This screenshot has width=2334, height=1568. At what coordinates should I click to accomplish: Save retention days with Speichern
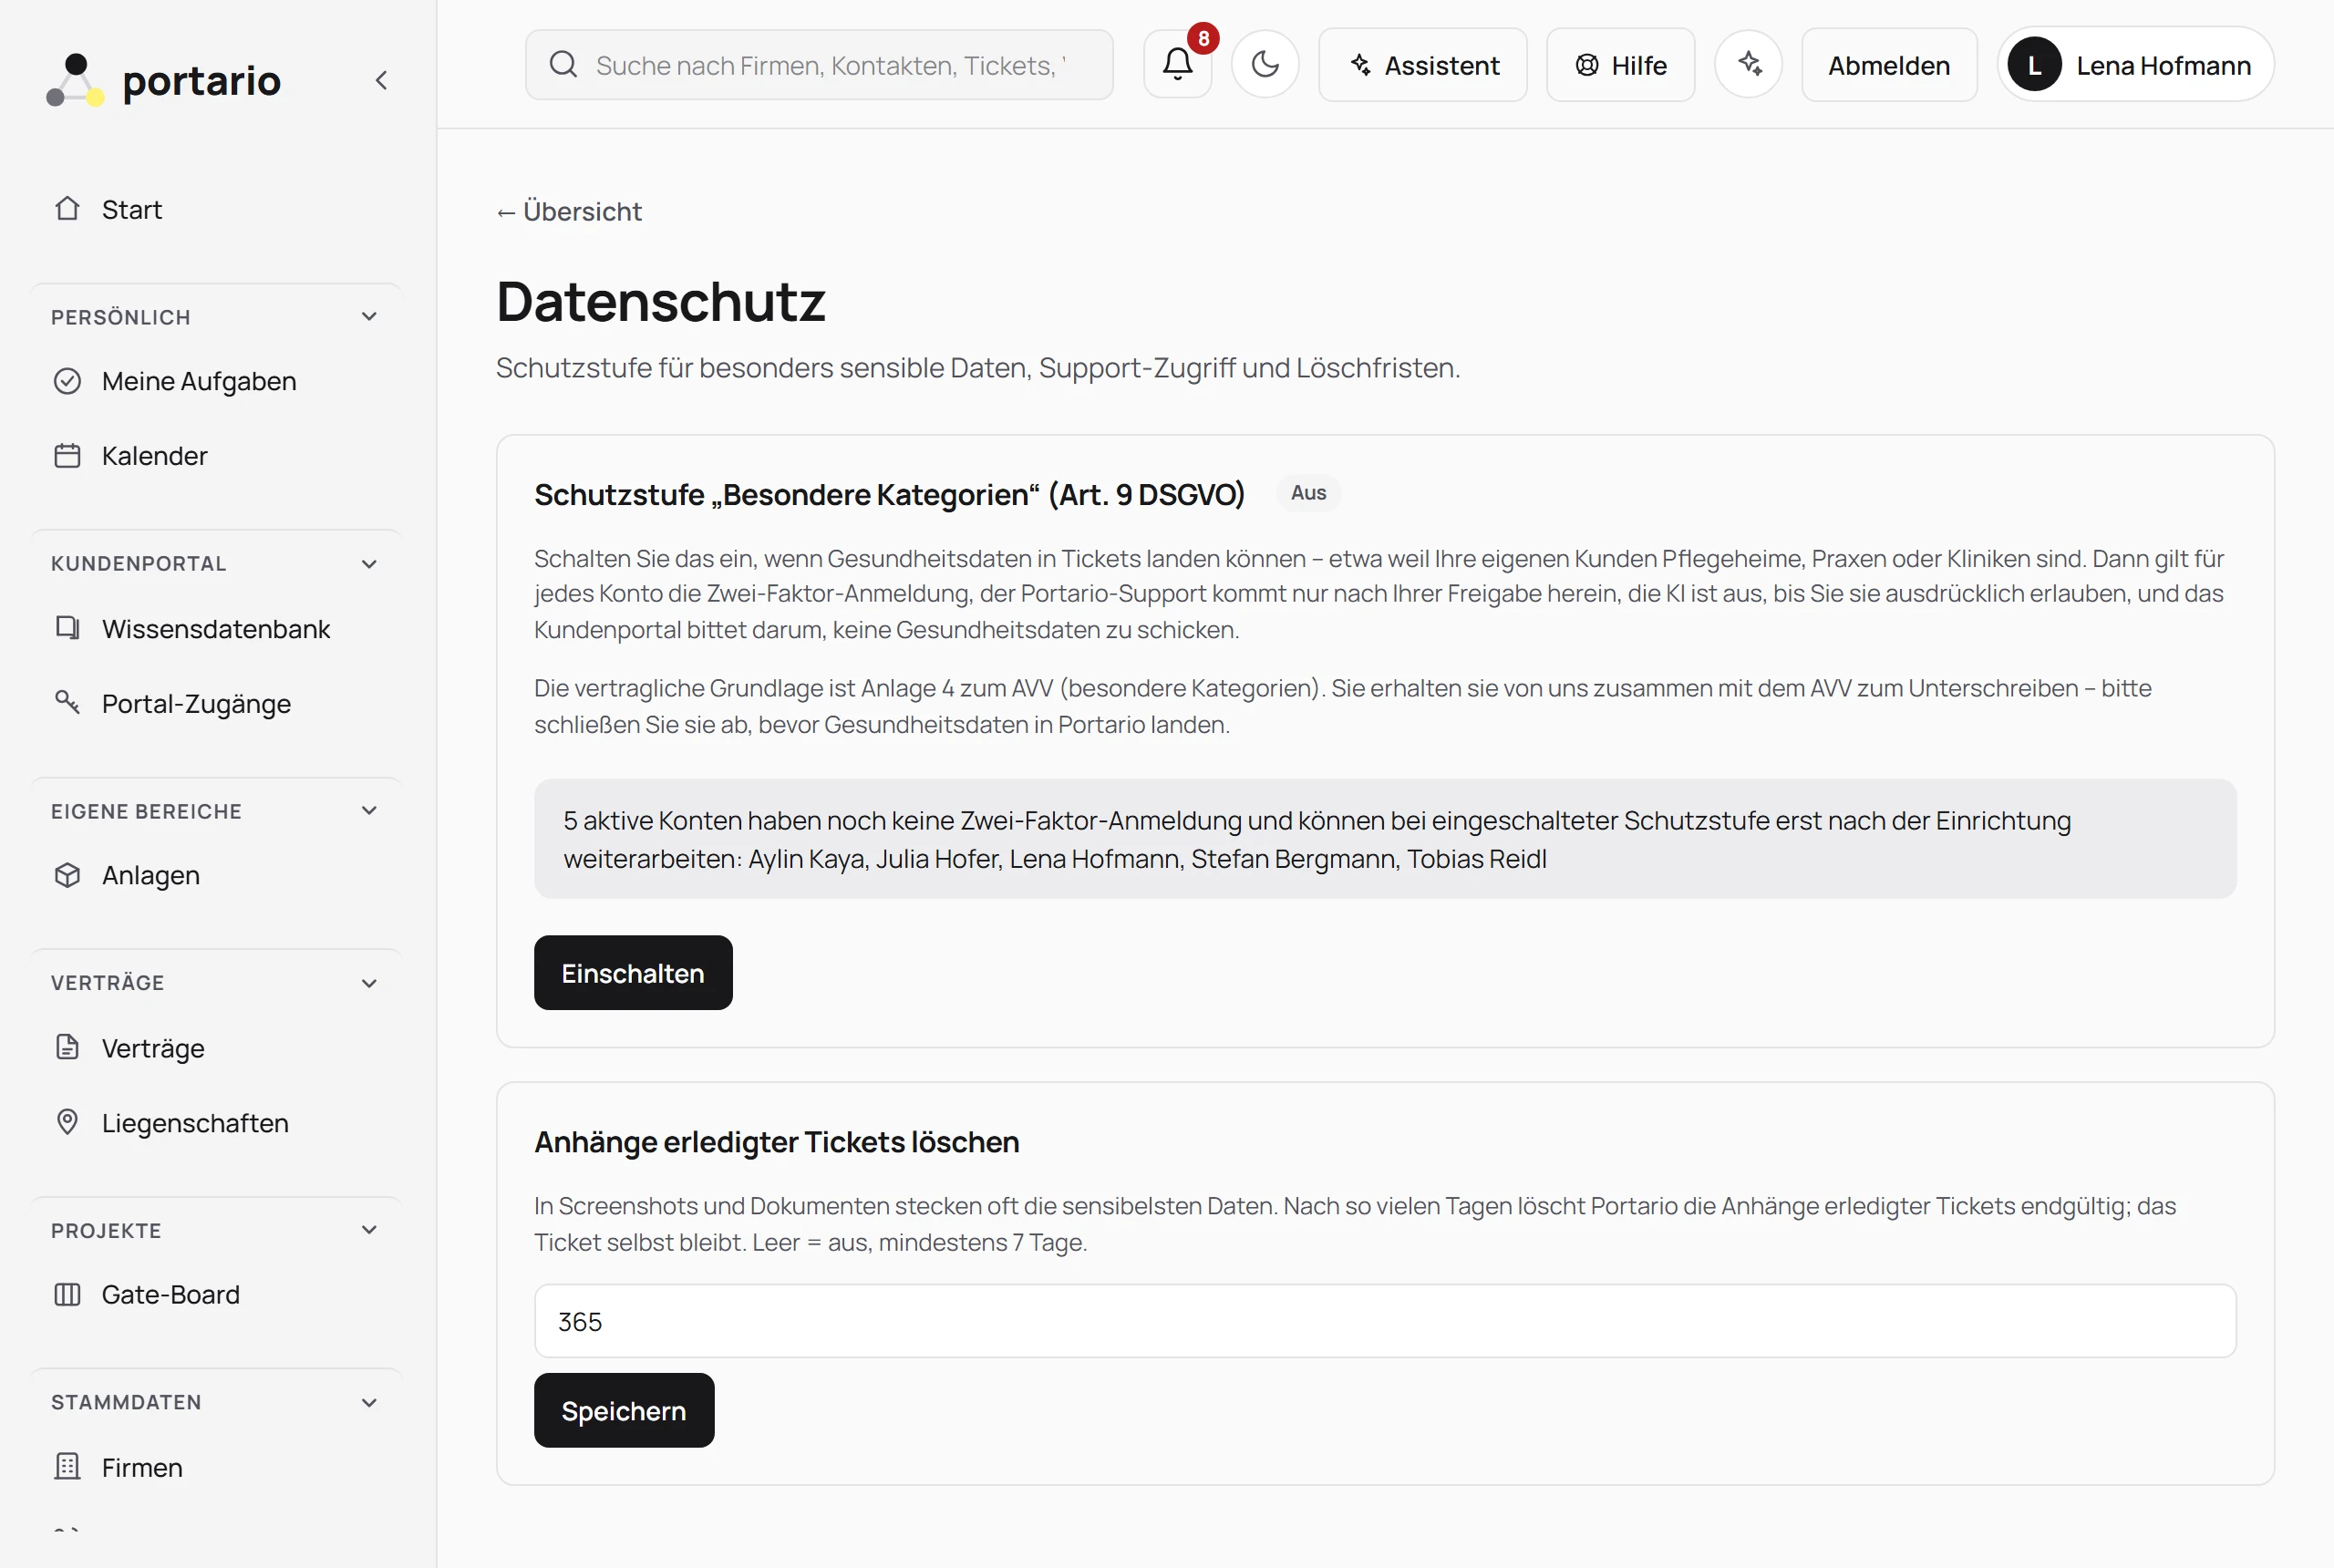click(x=624, y=1410)
